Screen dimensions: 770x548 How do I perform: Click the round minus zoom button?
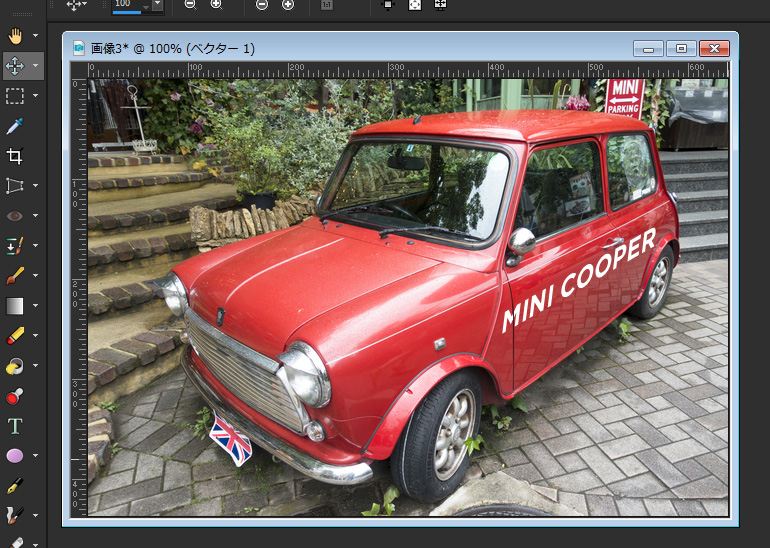point(262,5)
